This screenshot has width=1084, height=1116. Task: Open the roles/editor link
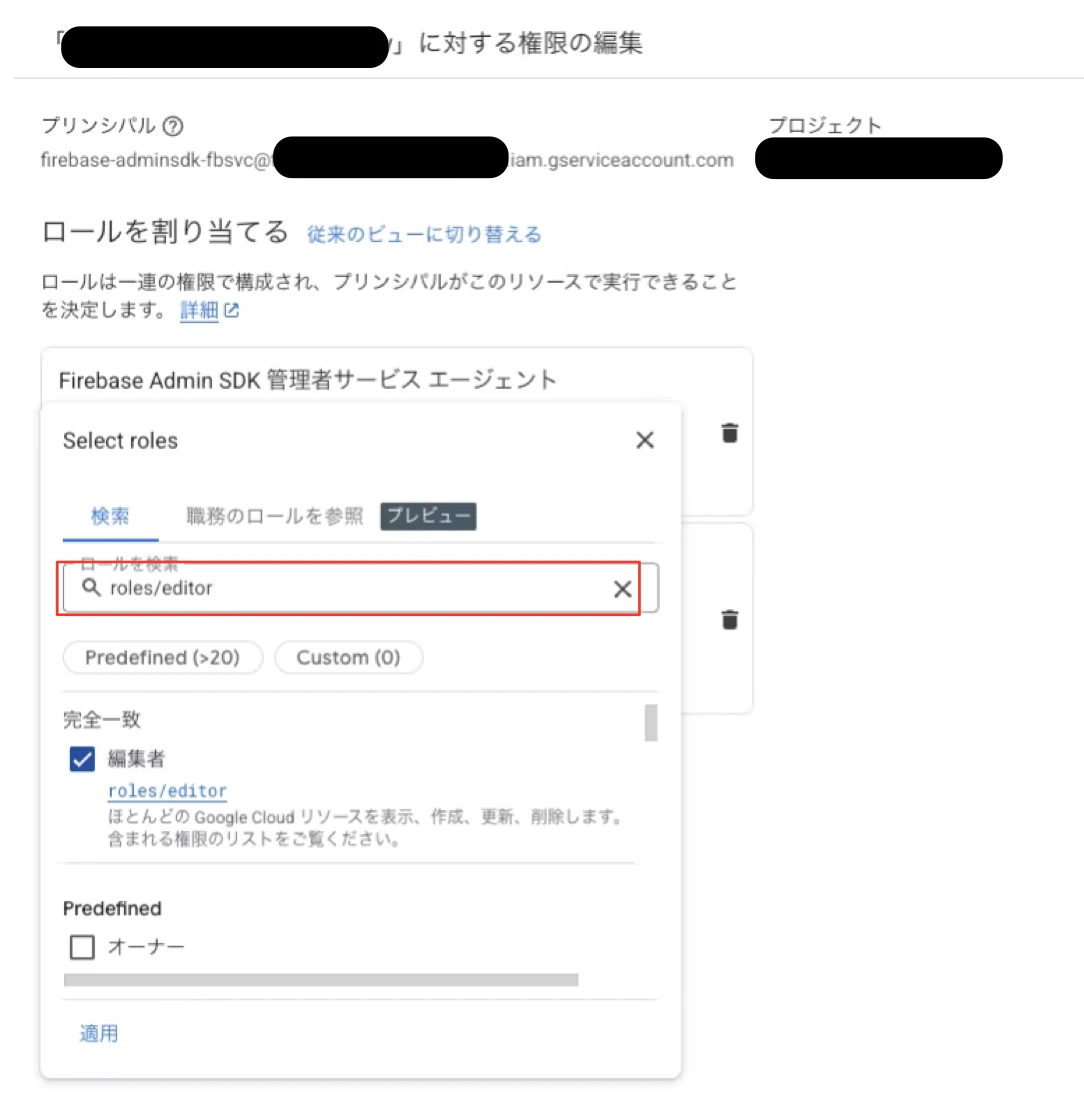[167, 791]
